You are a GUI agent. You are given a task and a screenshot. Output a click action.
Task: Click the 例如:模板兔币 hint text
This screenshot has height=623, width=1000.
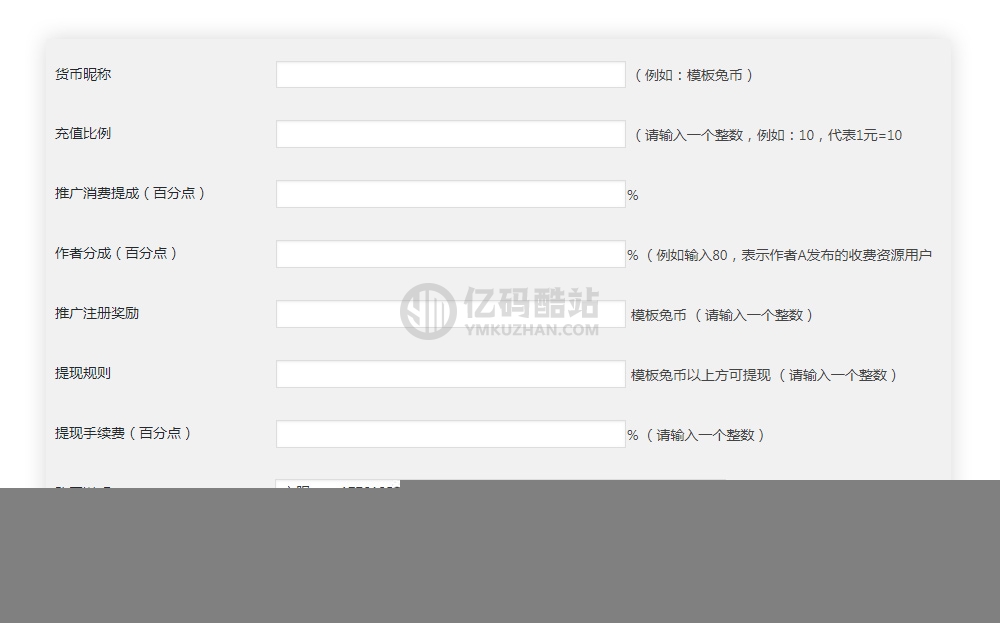[694, 75]
